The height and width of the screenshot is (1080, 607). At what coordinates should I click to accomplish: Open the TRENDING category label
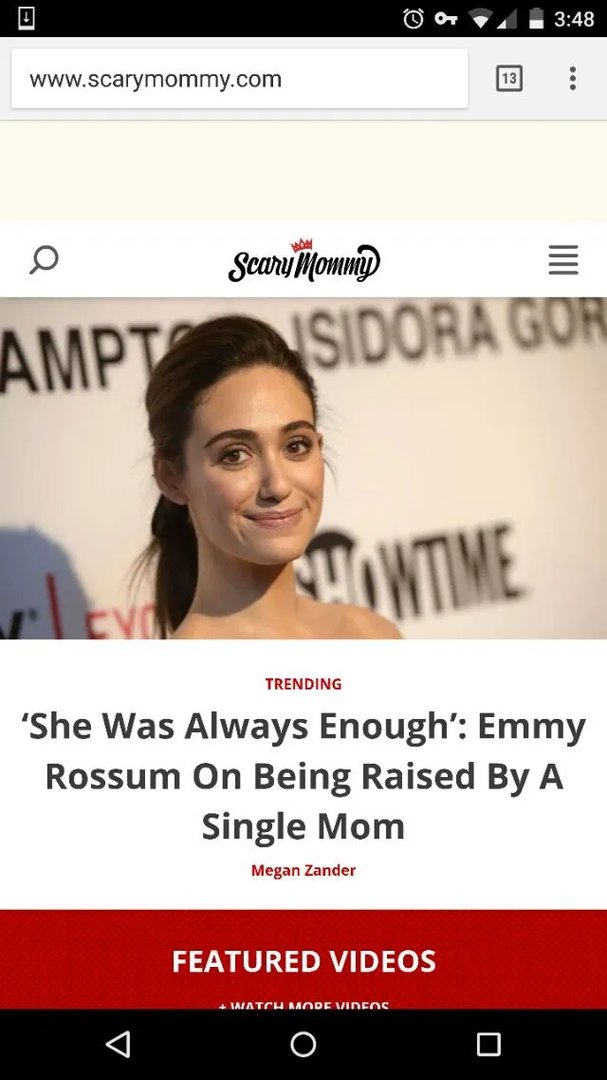click(303, 684)
